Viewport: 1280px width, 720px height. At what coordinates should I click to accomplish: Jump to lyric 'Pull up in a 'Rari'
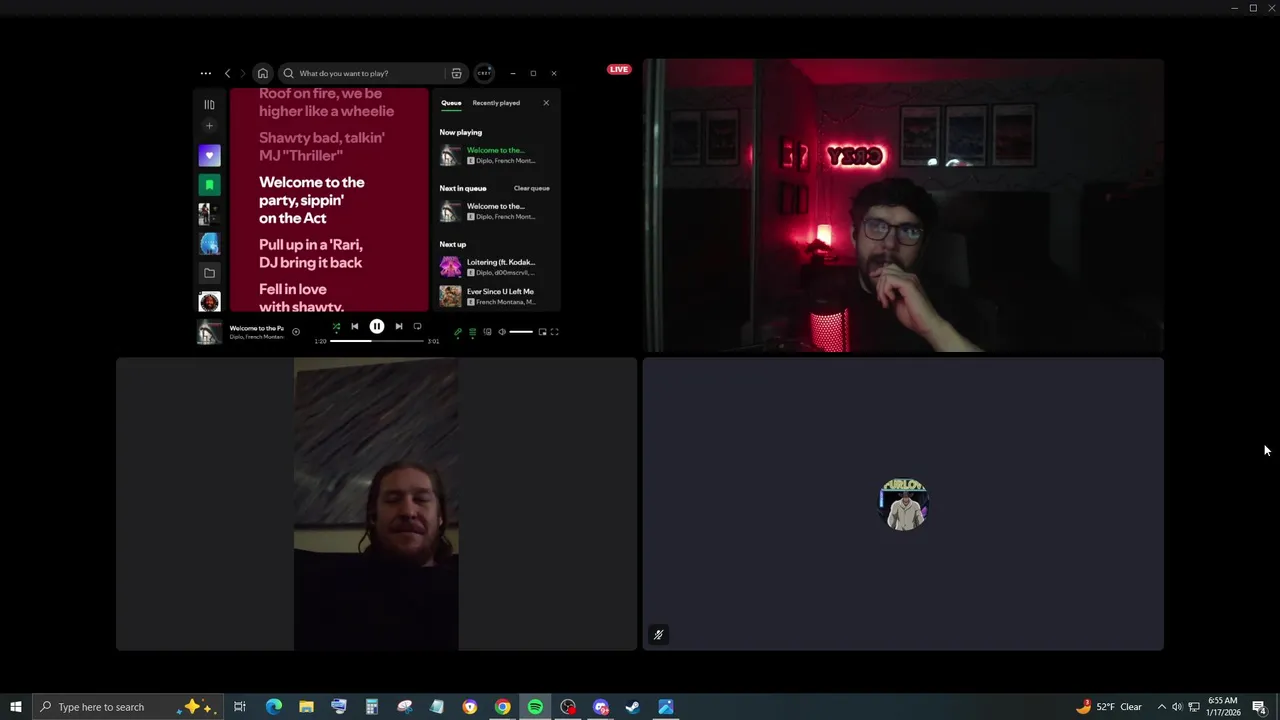pos(311,245)
